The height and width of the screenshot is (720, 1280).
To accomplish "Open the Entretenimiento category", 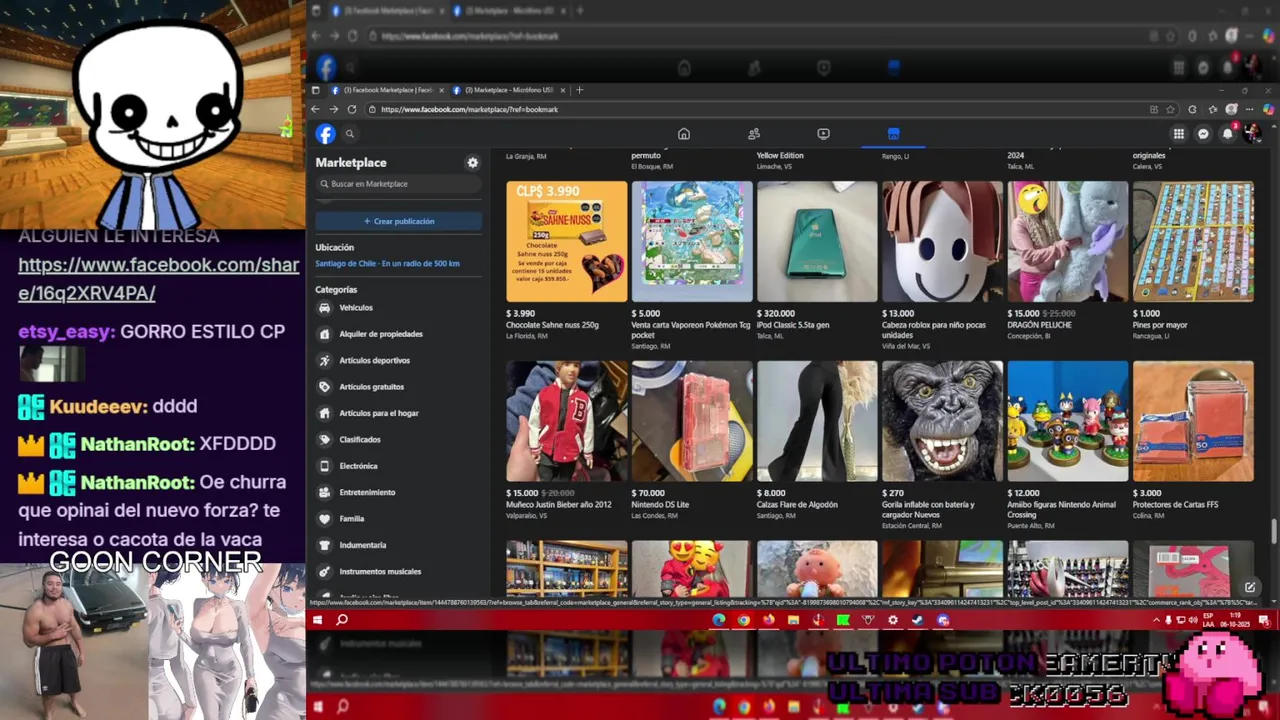I will coord(367,492).
